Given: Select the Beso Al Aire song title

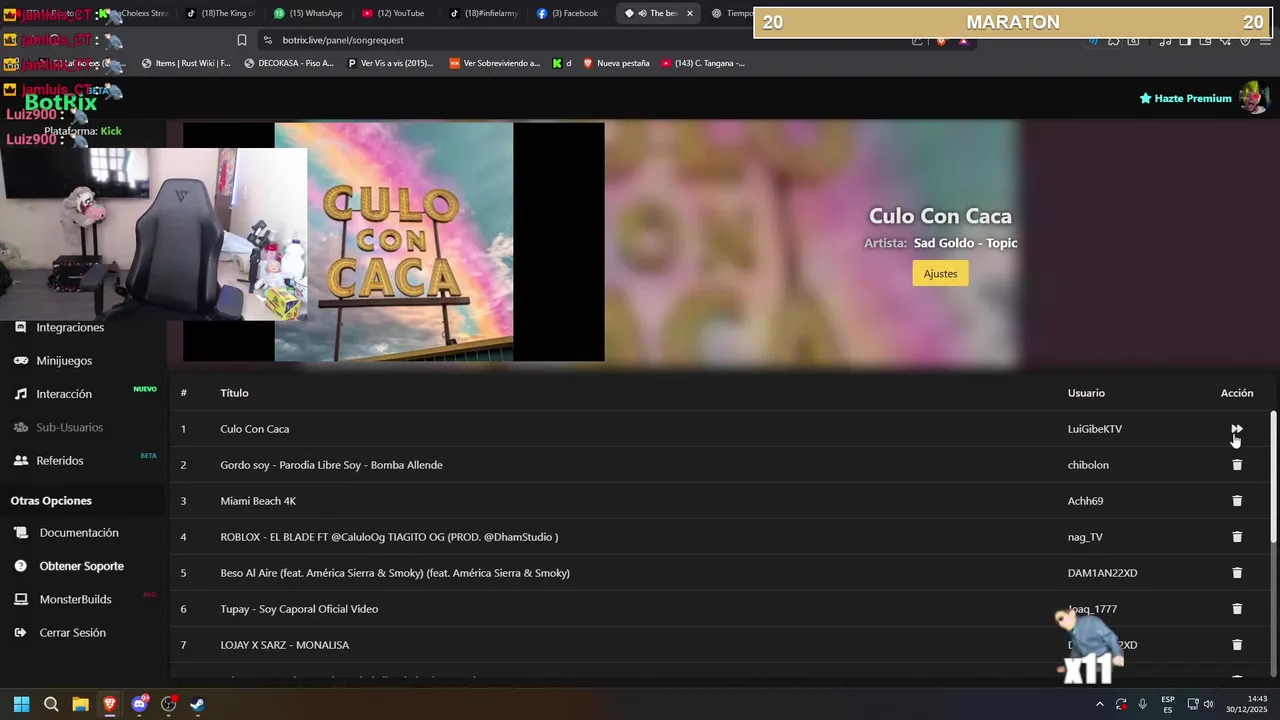Looking at the screenshot, I should (395, 573).
